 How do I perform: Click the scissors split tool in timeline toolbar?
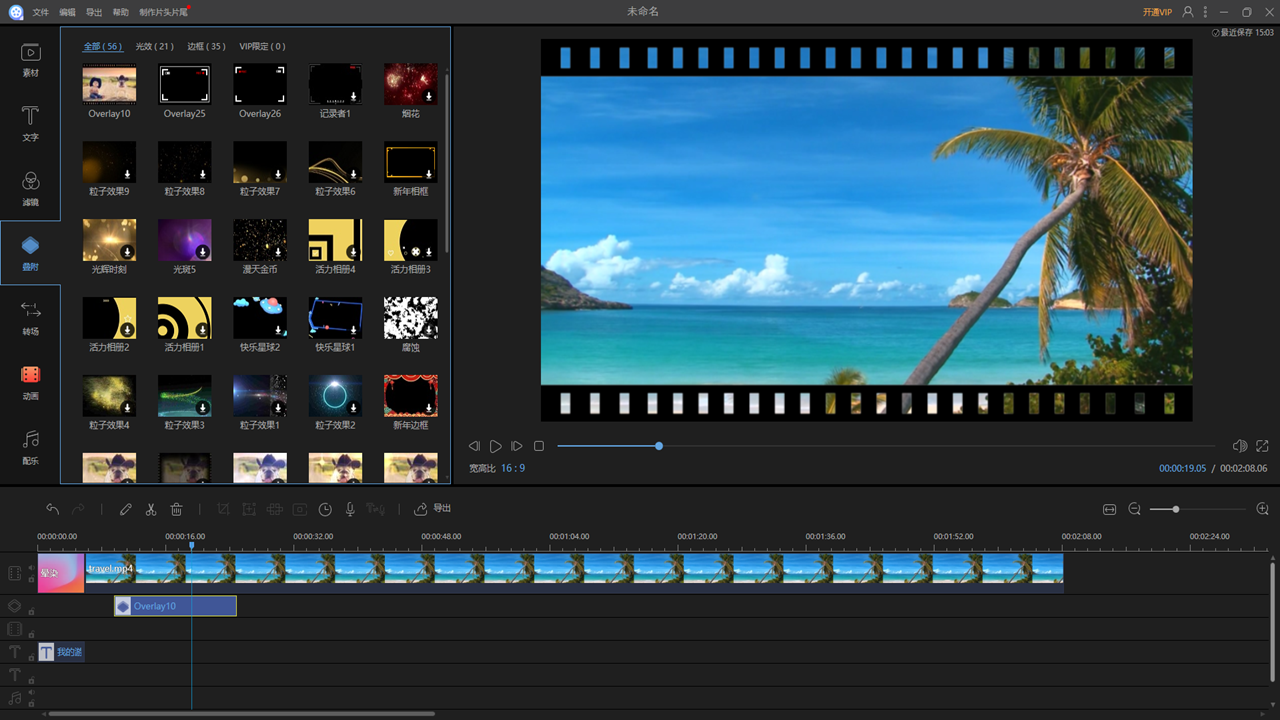point(151,509)
